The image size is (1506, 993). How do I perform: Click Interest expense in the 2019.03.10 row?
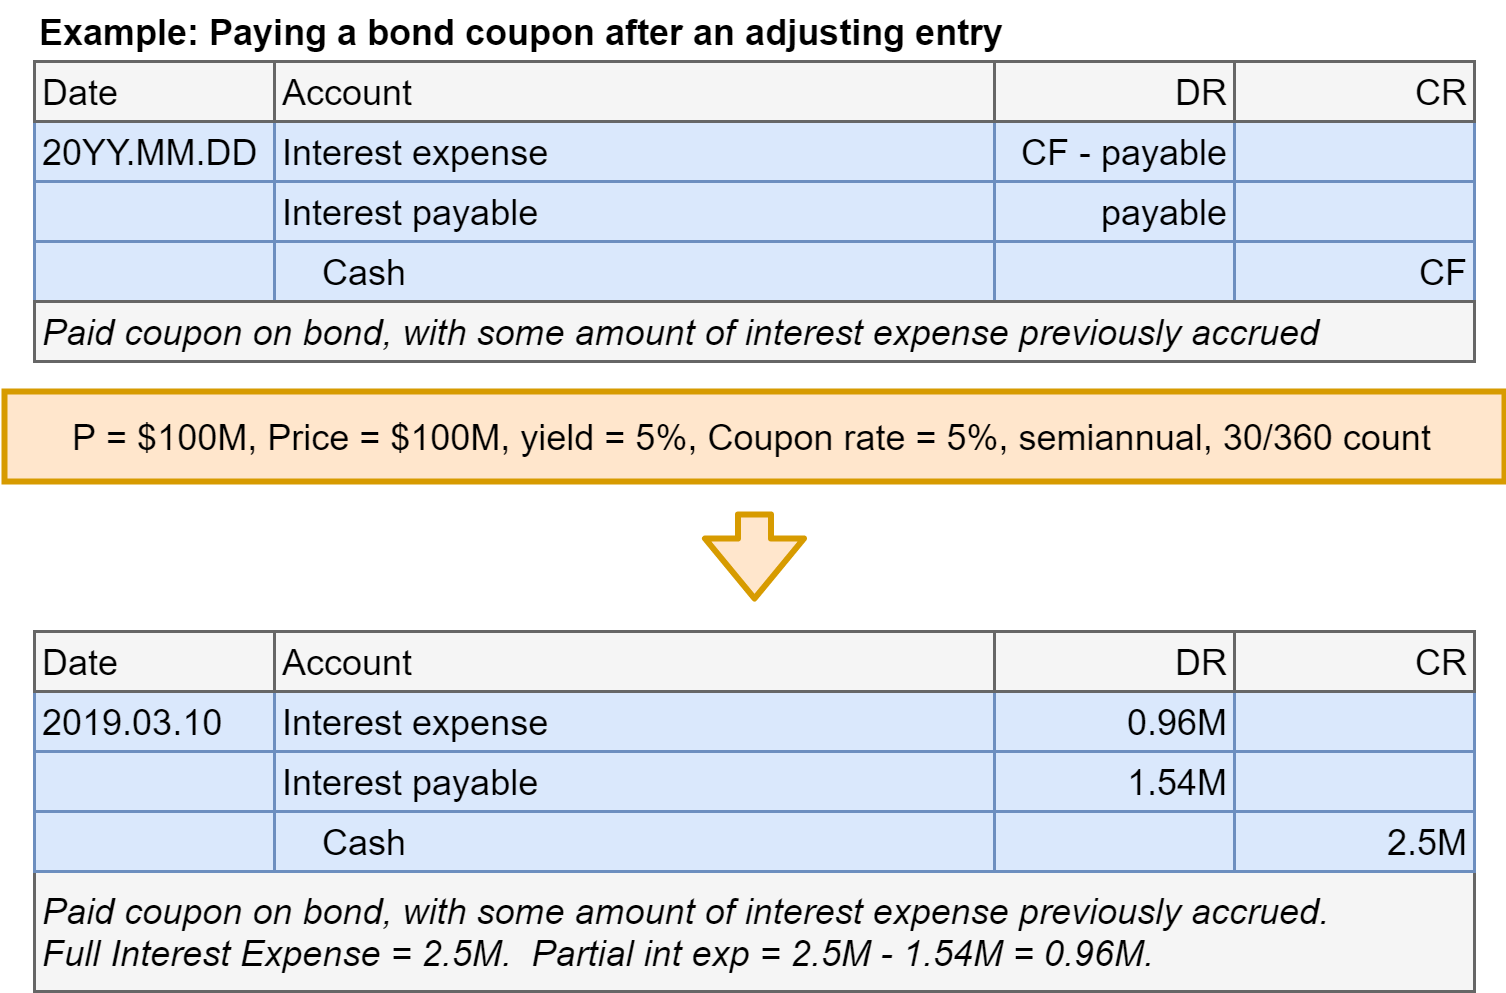pos(415,723)
